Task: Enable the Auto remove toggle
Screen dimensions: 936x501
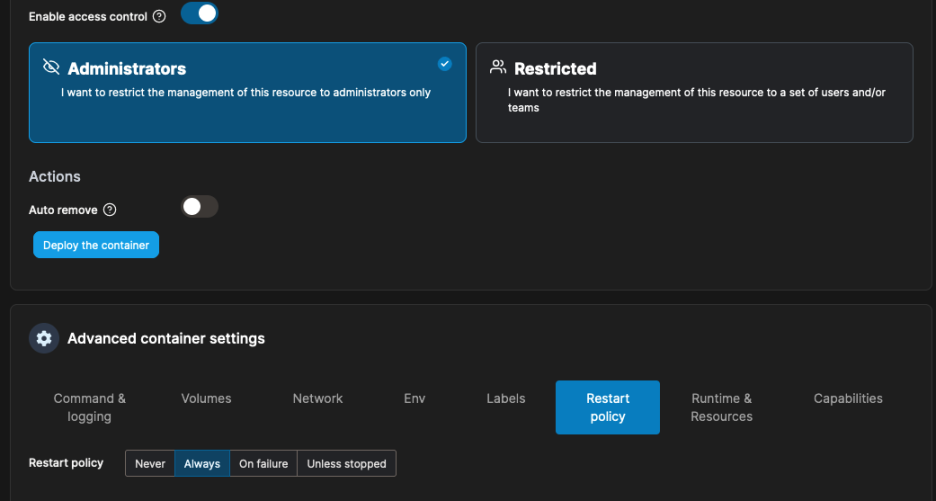Action: coord(199,207)
